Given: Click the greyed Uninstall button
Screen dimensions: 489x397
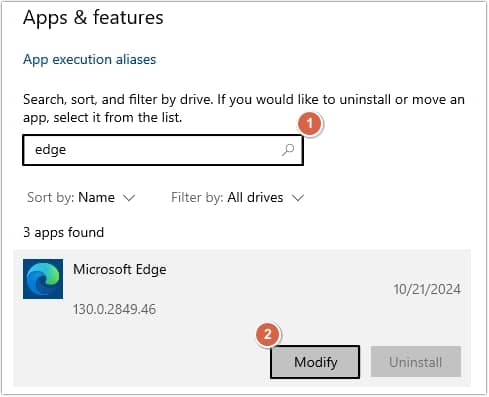Looking at the screenshot, I should pyautogui.click(x=416, y=362).
